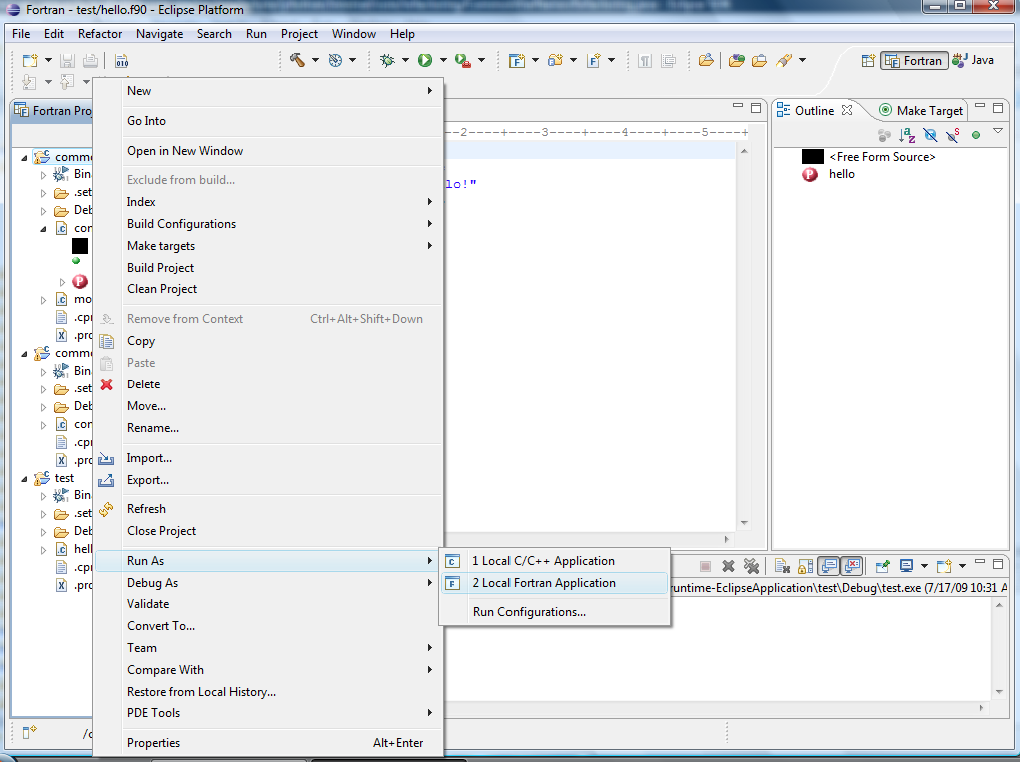Switch to the Fortran perspective
This screenshot has width=1020, height=762.
point(914,61)
